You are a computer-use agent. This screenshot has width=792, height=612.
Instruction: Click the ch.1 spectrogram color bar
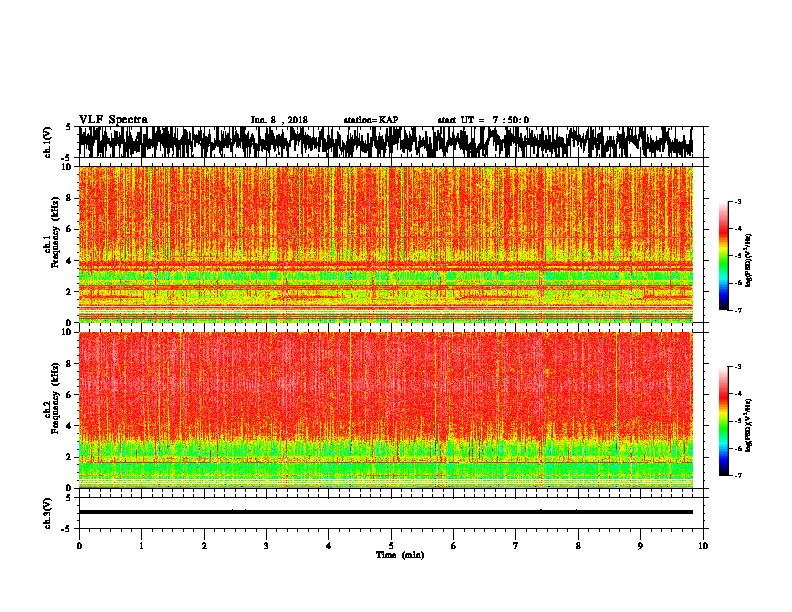[723, 256]
